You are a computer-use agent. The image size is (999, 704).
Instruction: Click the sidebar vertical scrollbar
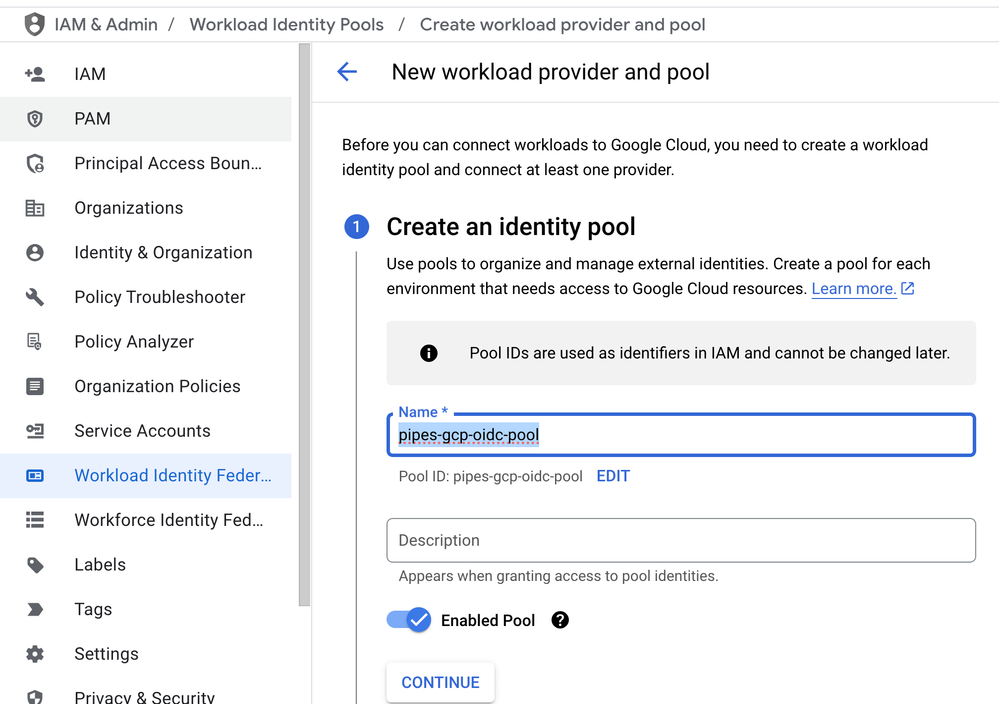(x=305, y=325)
